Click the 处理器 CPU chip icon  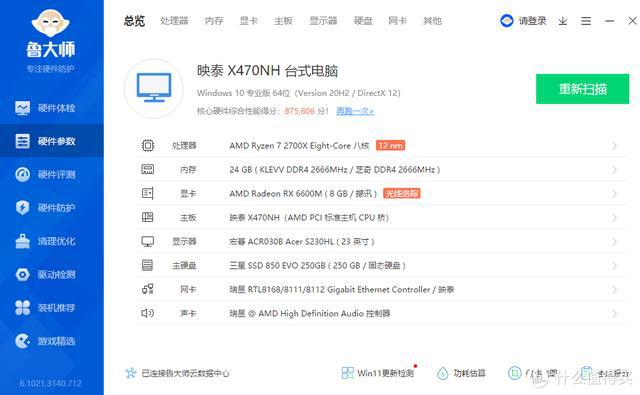point(148,145)
